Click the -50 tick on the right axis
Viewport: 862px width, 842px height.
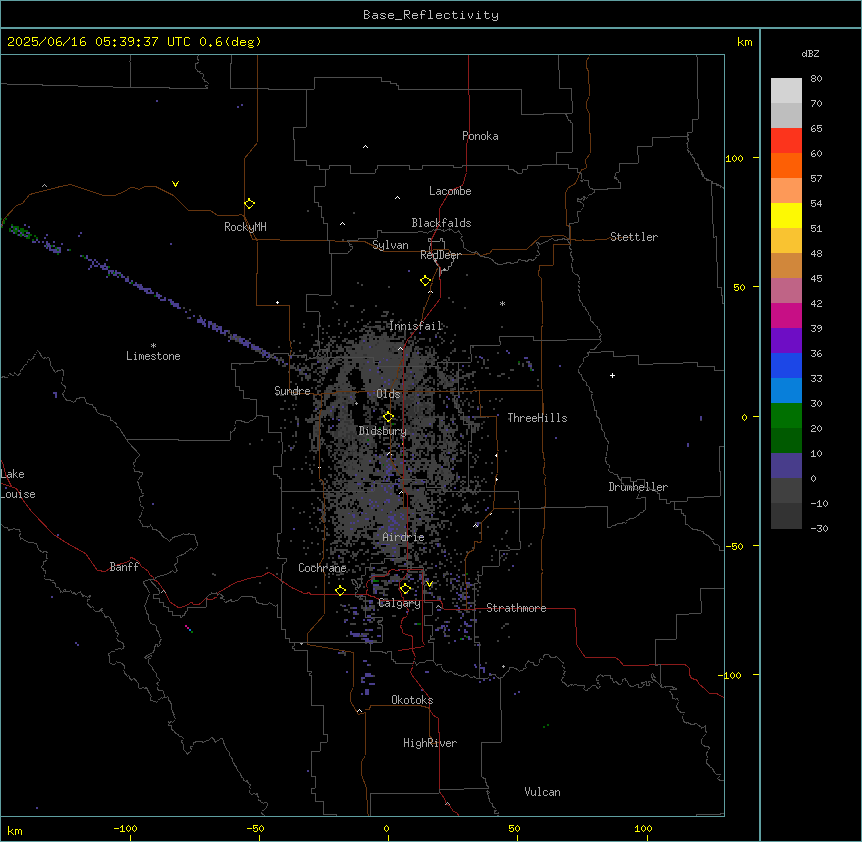pyautogui.click(x=734, y=546)
